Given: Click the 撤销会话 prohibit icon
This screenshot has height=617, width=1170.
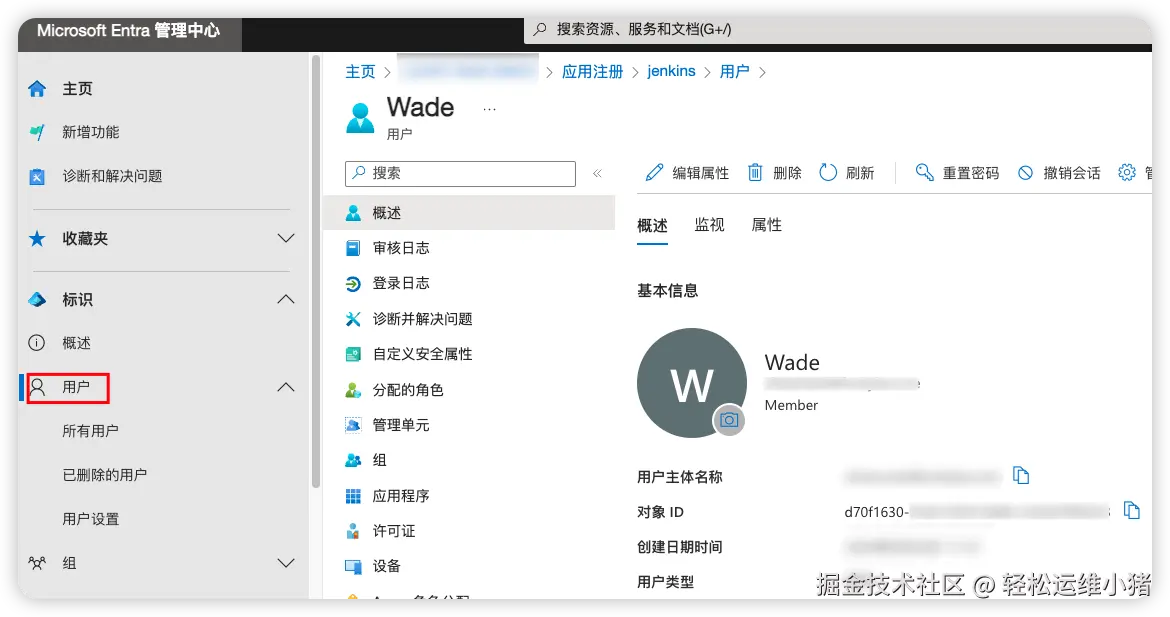Looking at the screenshot, I should tap(1026, 173).
